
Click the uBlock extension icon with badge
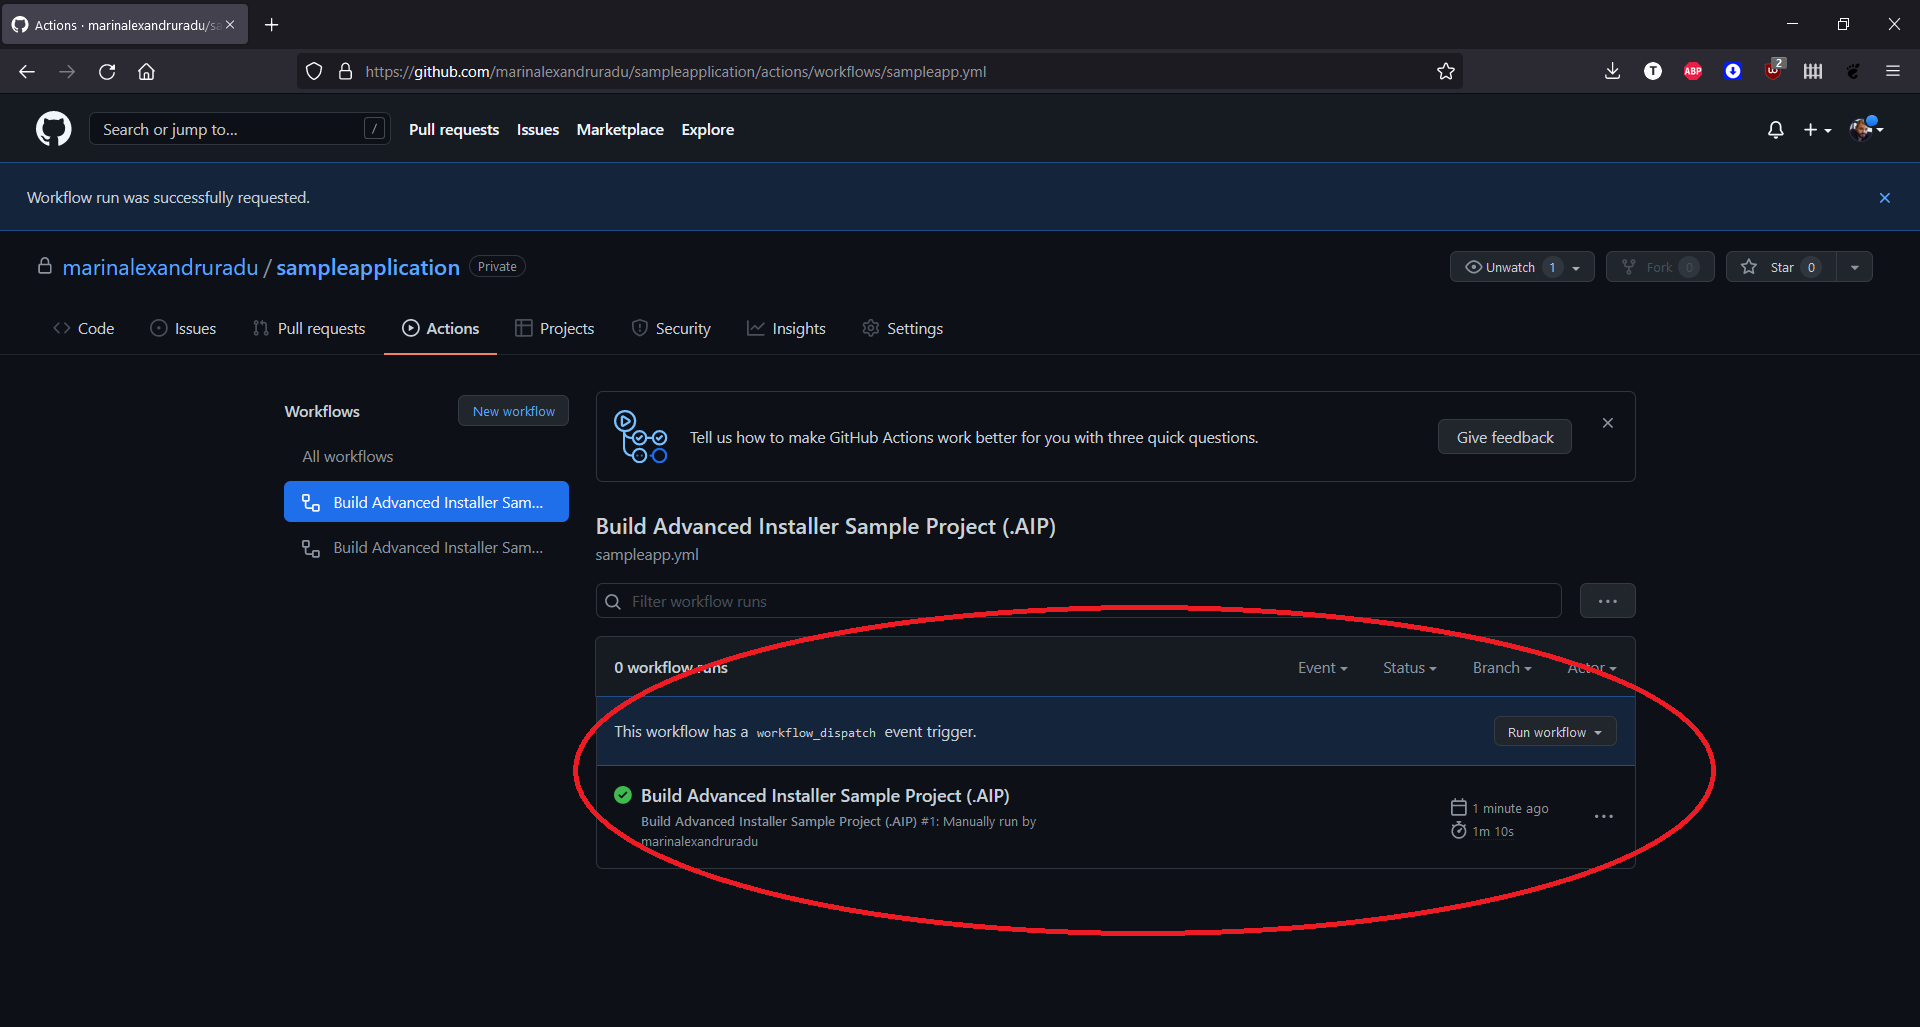(x=1773, y=70)
